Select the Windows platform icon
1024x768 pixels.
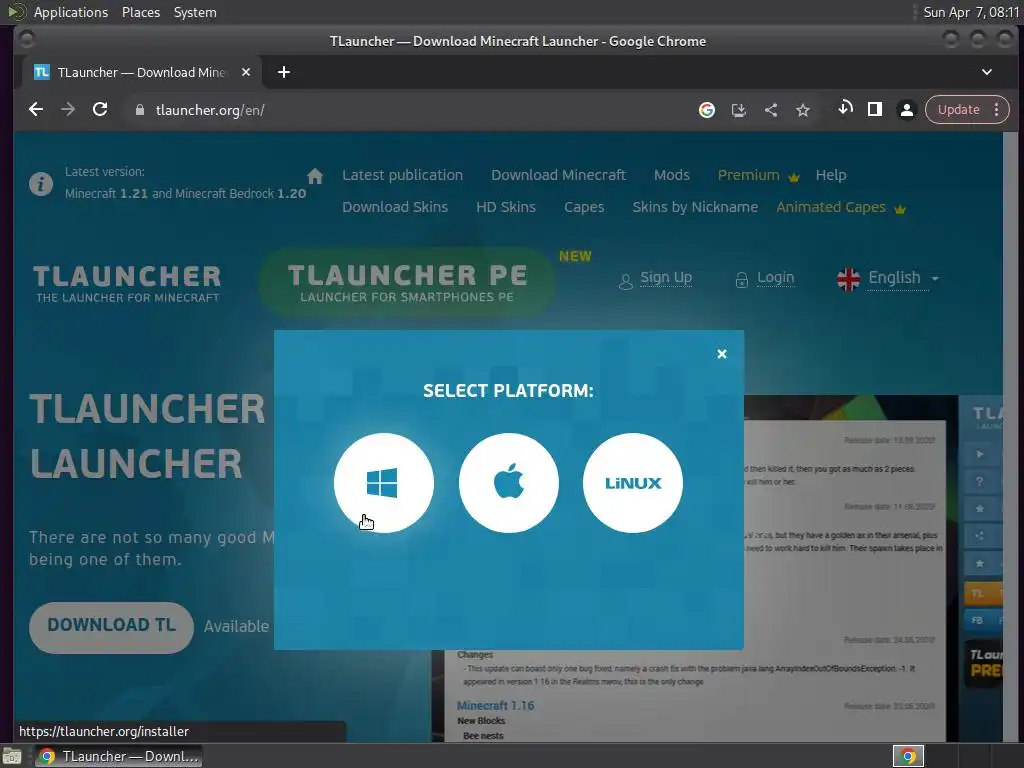coord(383,483)
